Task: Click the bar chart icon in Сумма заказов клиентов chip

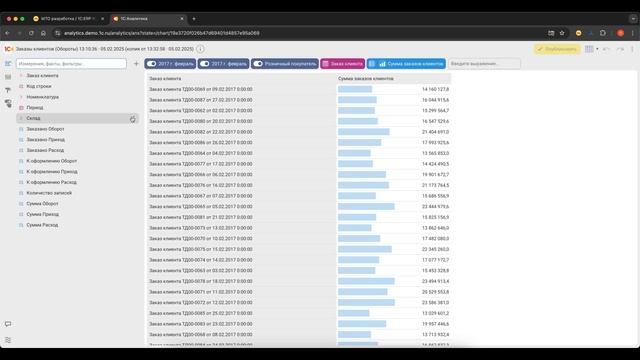Action: [x=382, y=64]
